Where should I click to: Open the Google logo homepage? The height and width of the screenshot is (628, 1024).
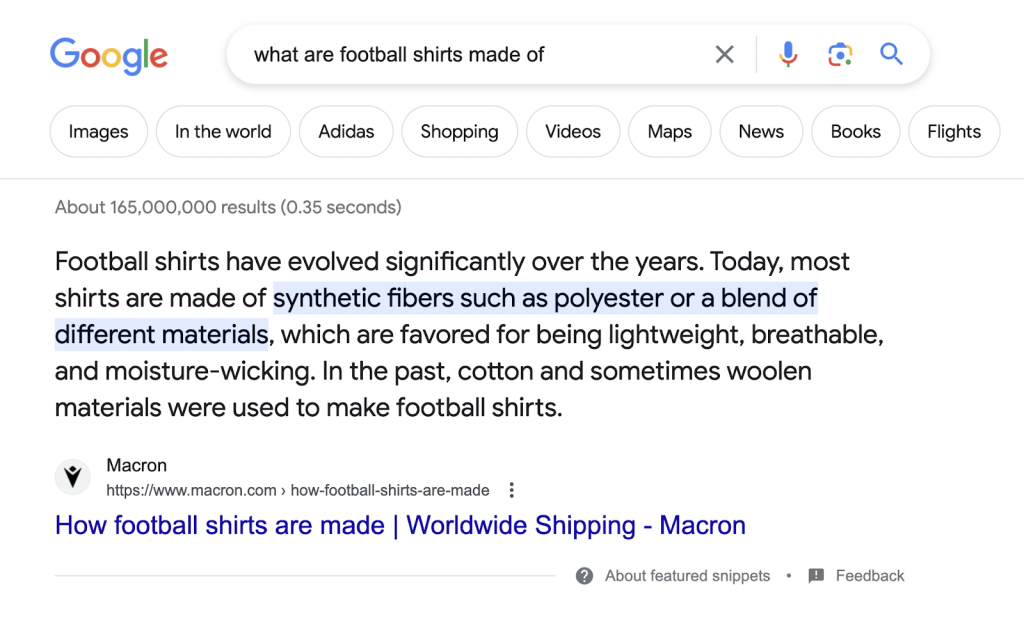pyautogui.click(x=109, y=56)
